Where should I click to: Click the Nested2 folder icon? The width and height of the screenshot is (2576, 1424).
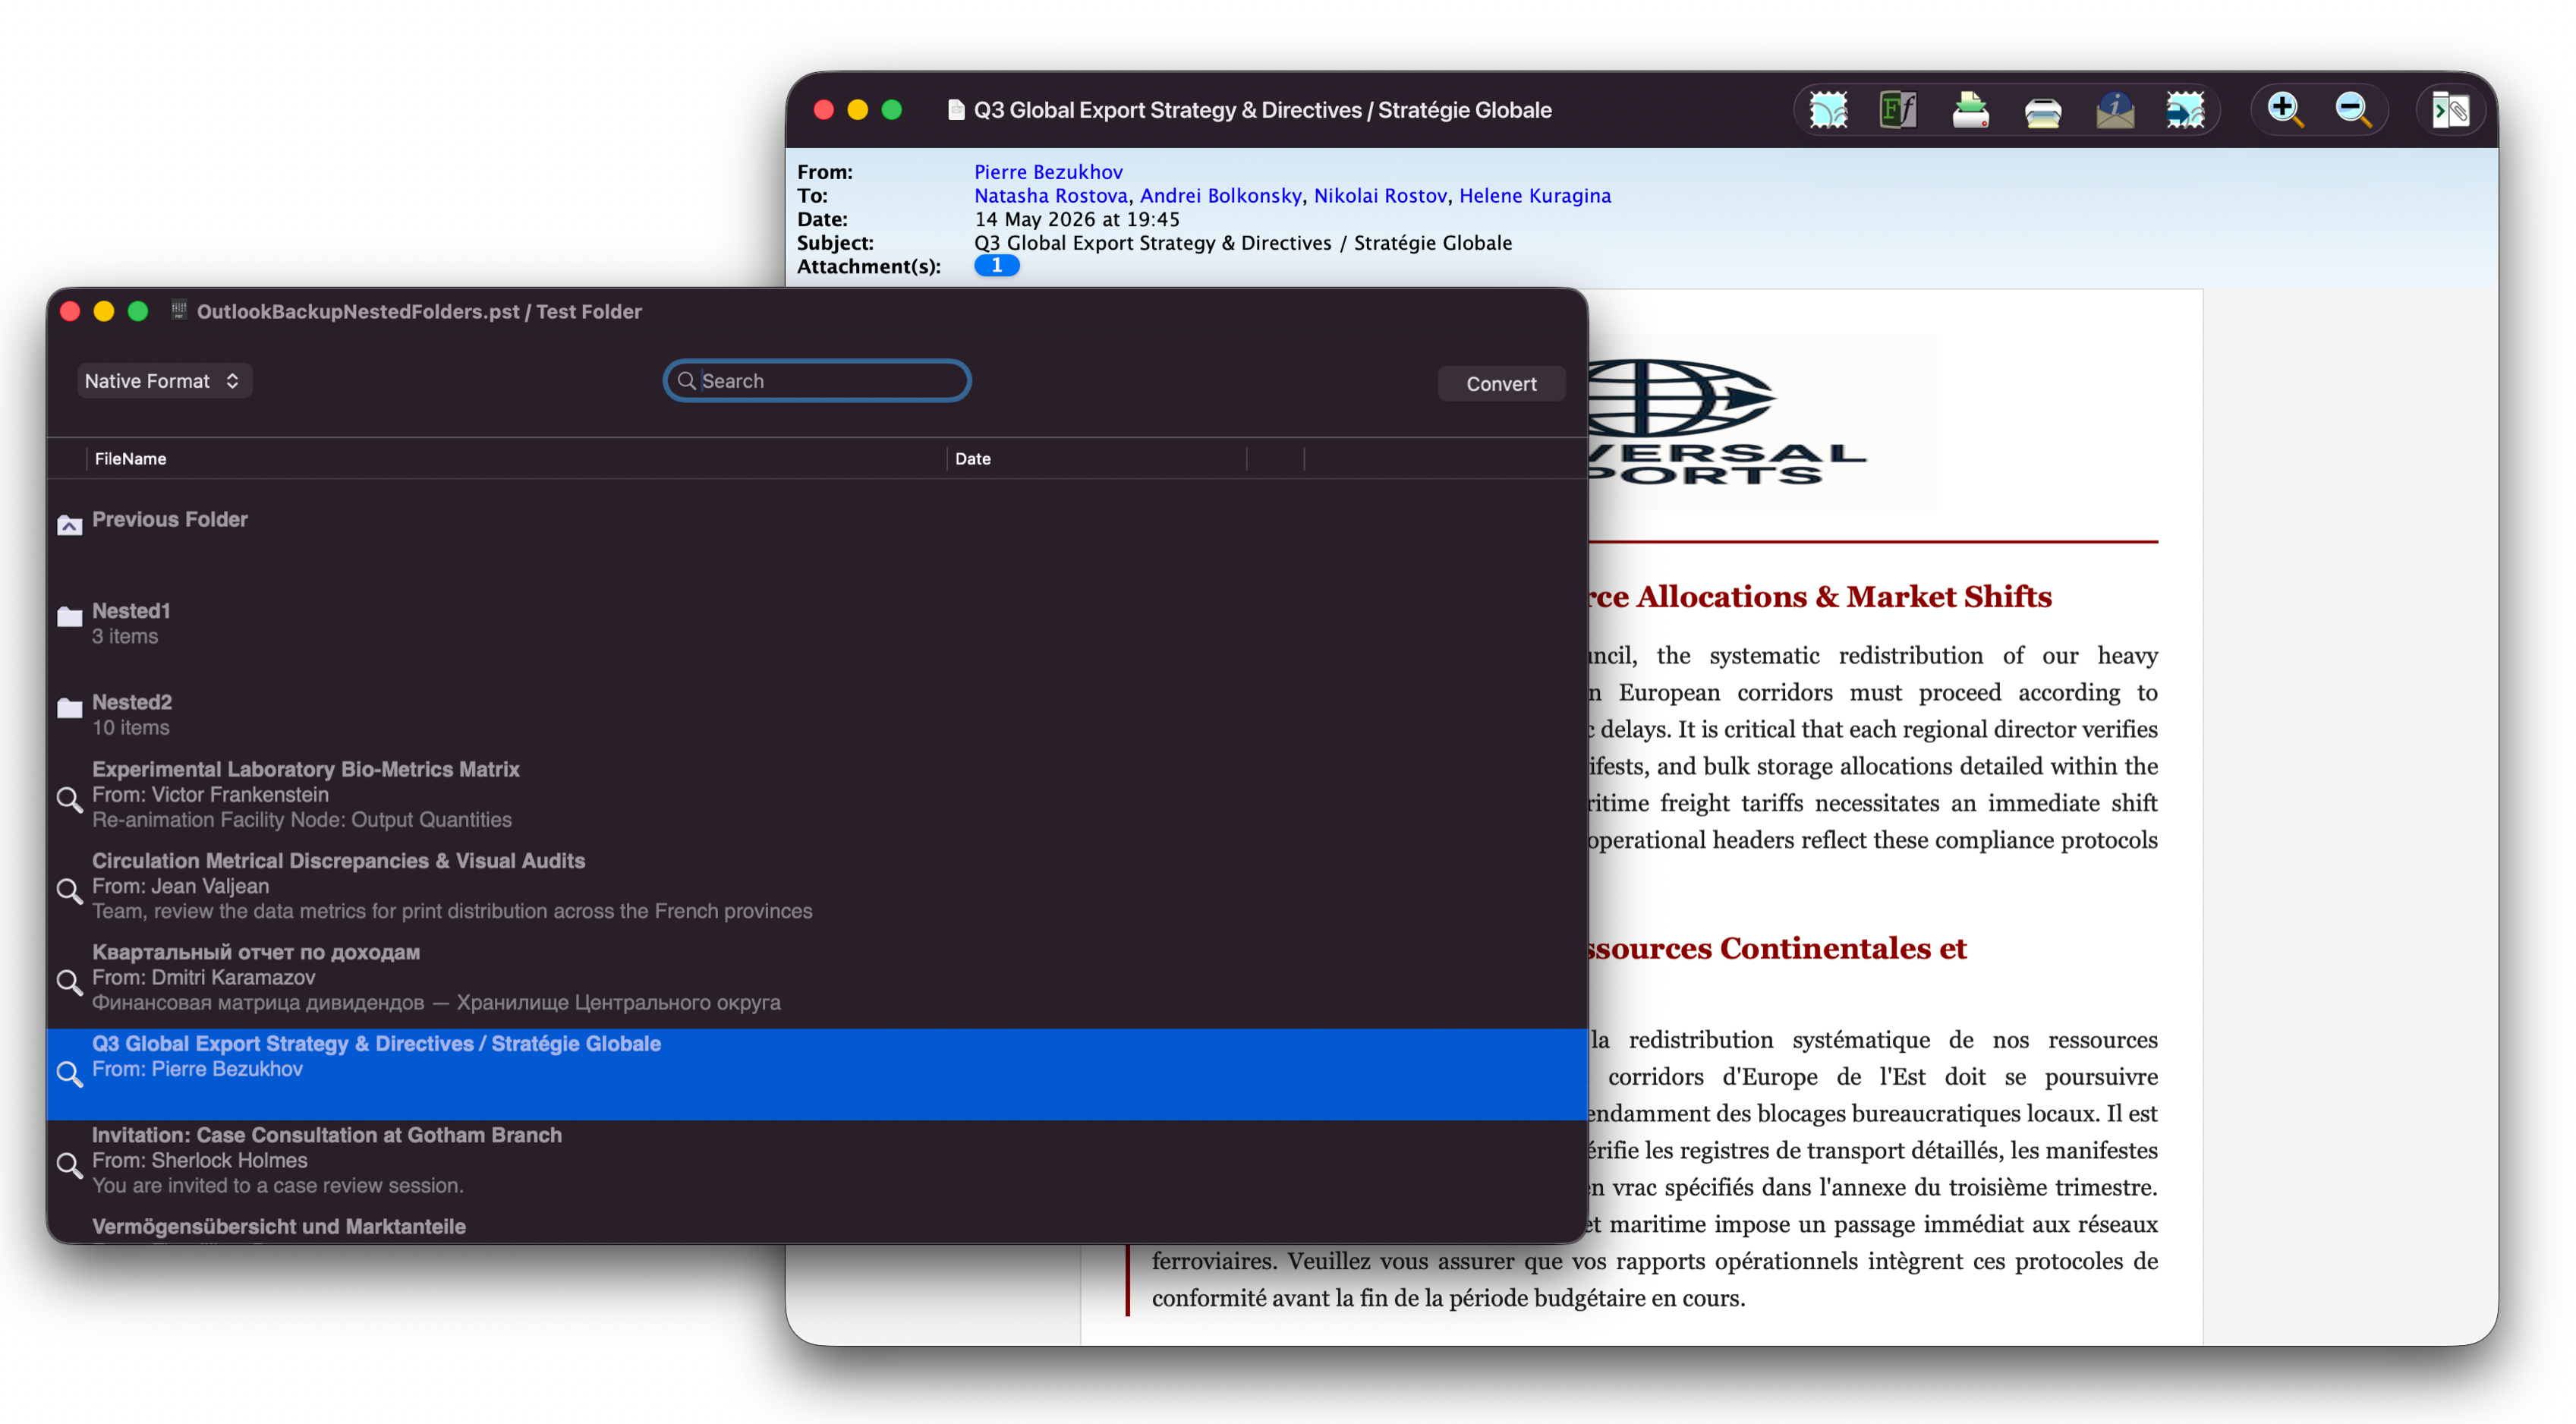pyautogui.click(x=69, y=708)
